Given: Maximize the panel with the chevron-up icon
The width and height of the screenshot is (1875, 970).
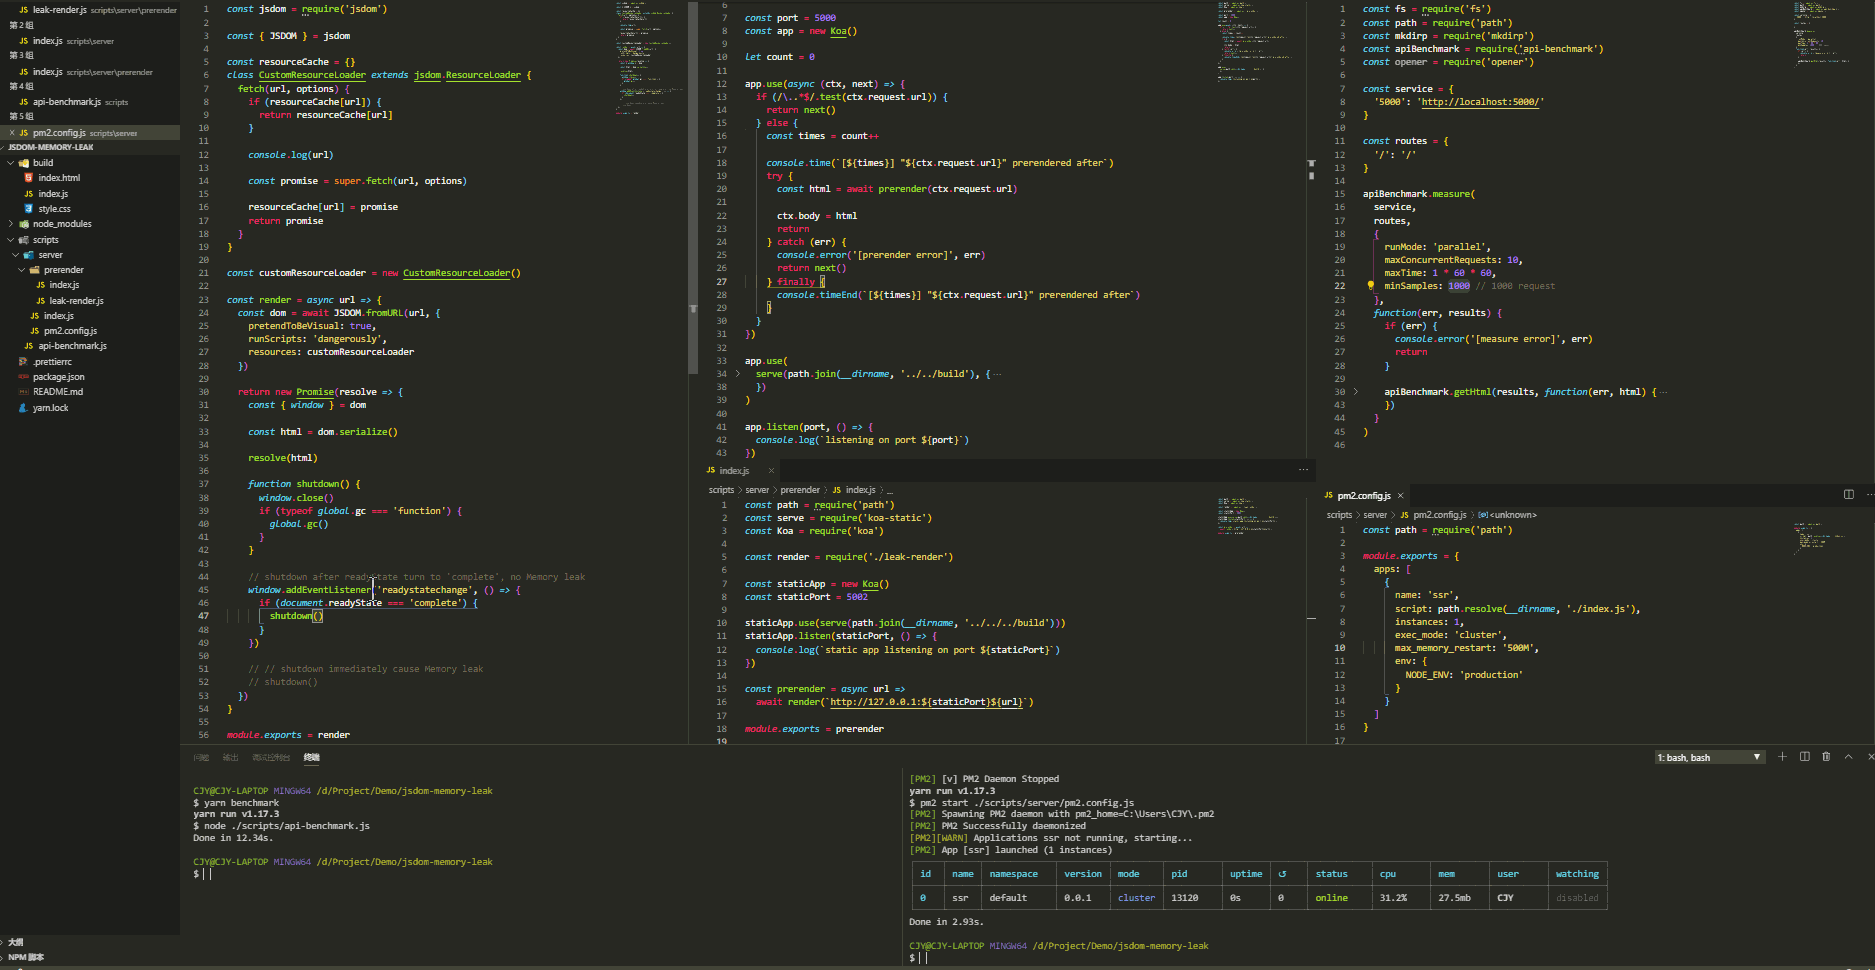Looking at the screenshot, I should (x=1848, y=757).
